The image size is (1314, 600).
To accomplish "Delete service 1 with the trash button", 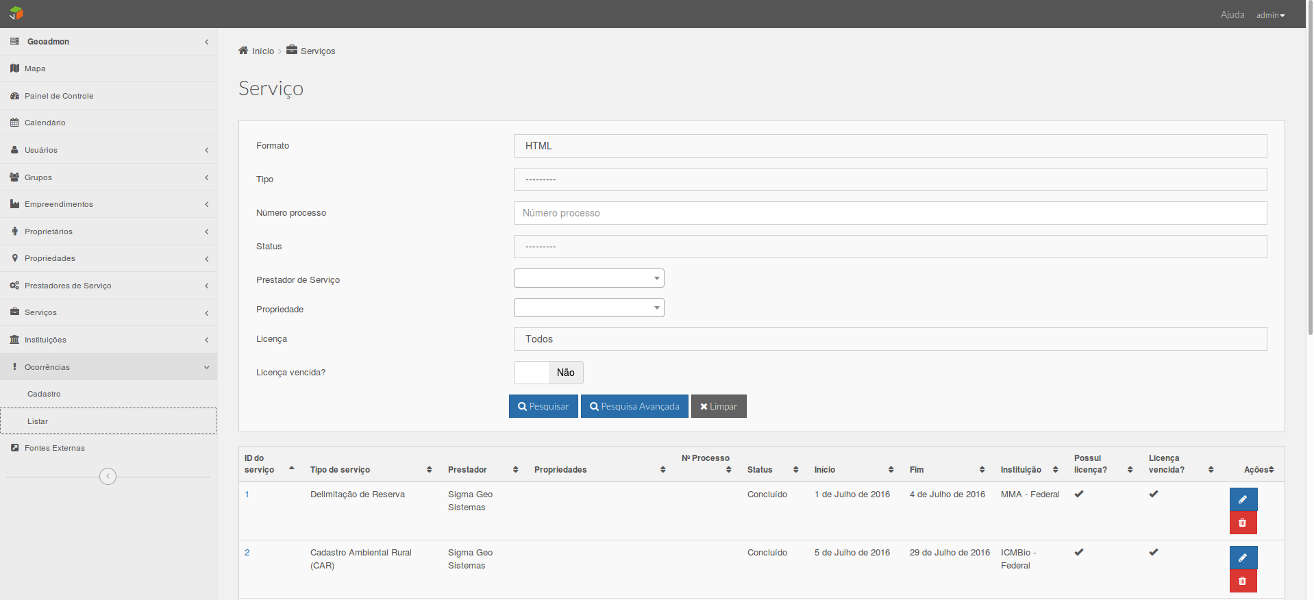I will pyautogui.click(x=1243, y=522).
